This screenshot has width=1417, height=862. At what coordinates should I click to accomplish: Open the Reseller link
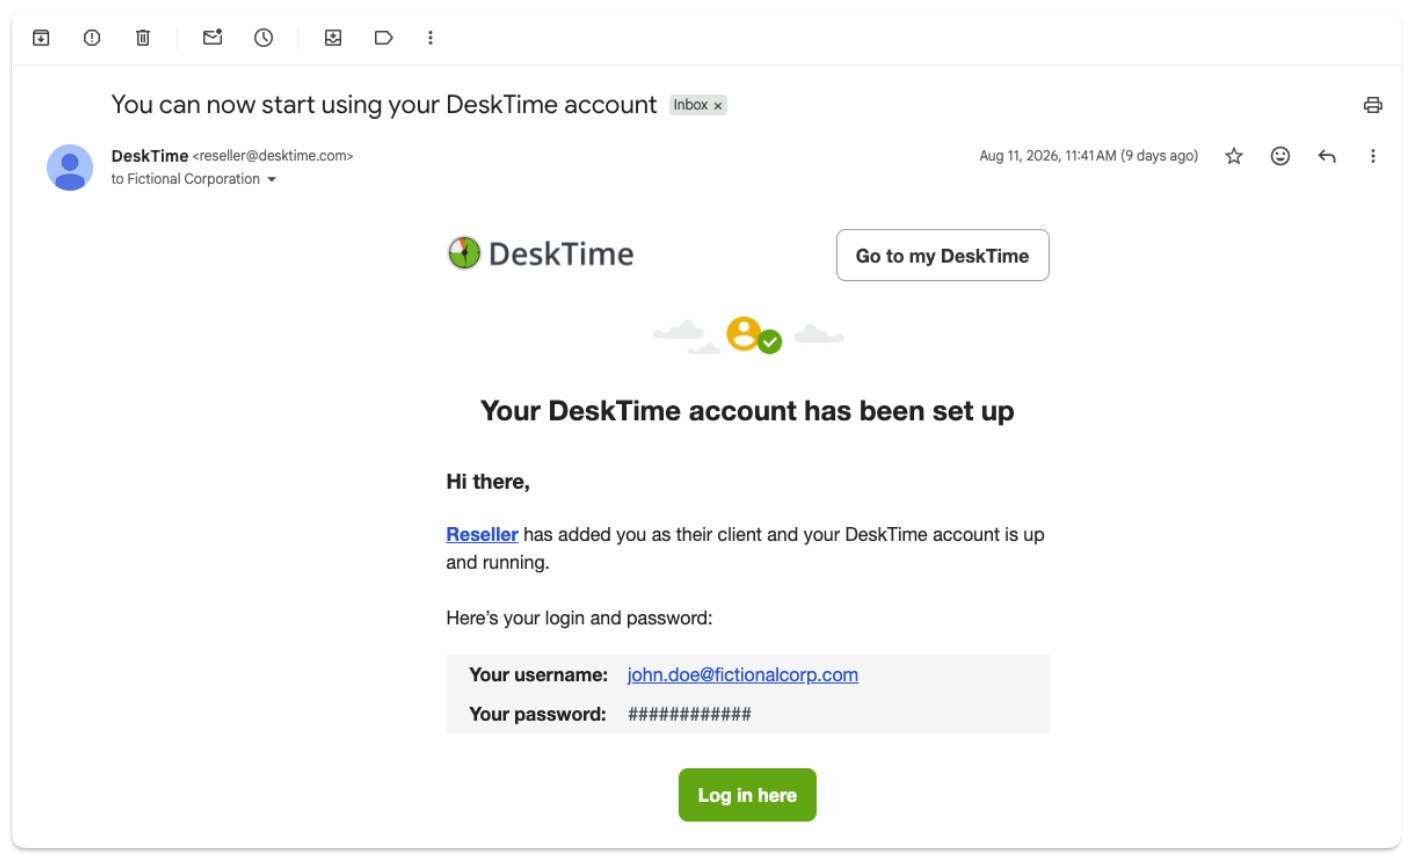pos(482,535)
